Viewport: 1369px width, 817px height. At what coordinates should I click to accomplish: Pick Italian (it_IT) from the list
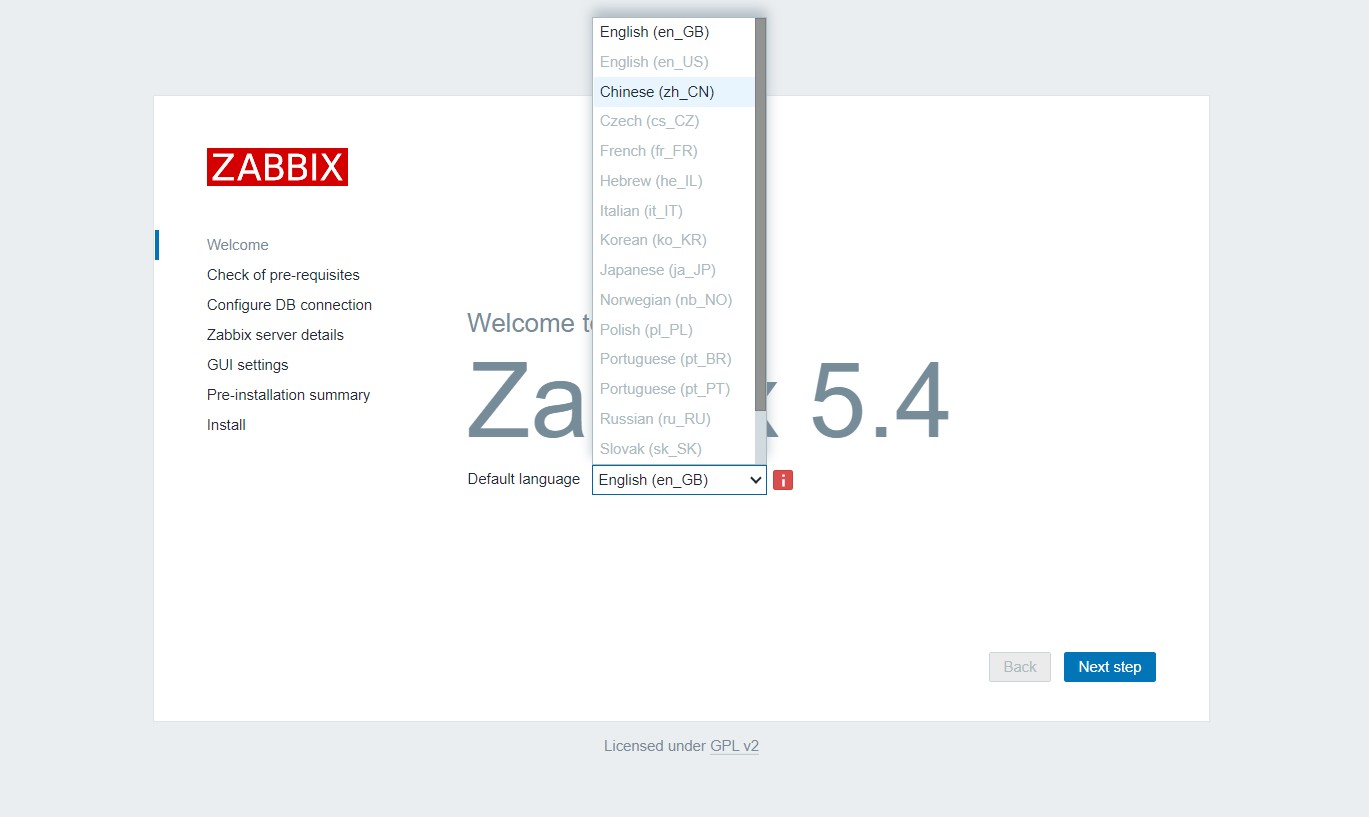(674, 211)
